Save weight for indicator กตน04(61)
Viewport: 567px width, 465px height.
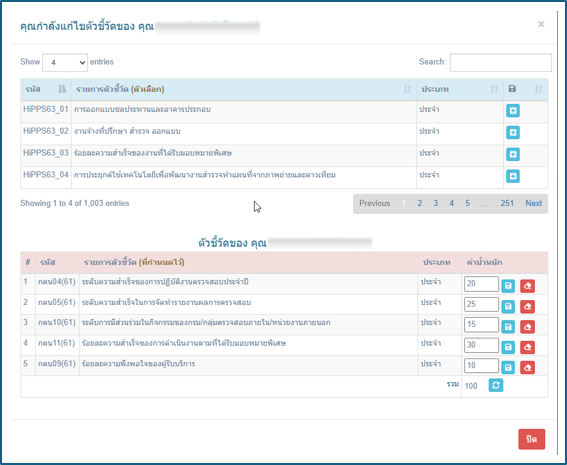(508, 286)
